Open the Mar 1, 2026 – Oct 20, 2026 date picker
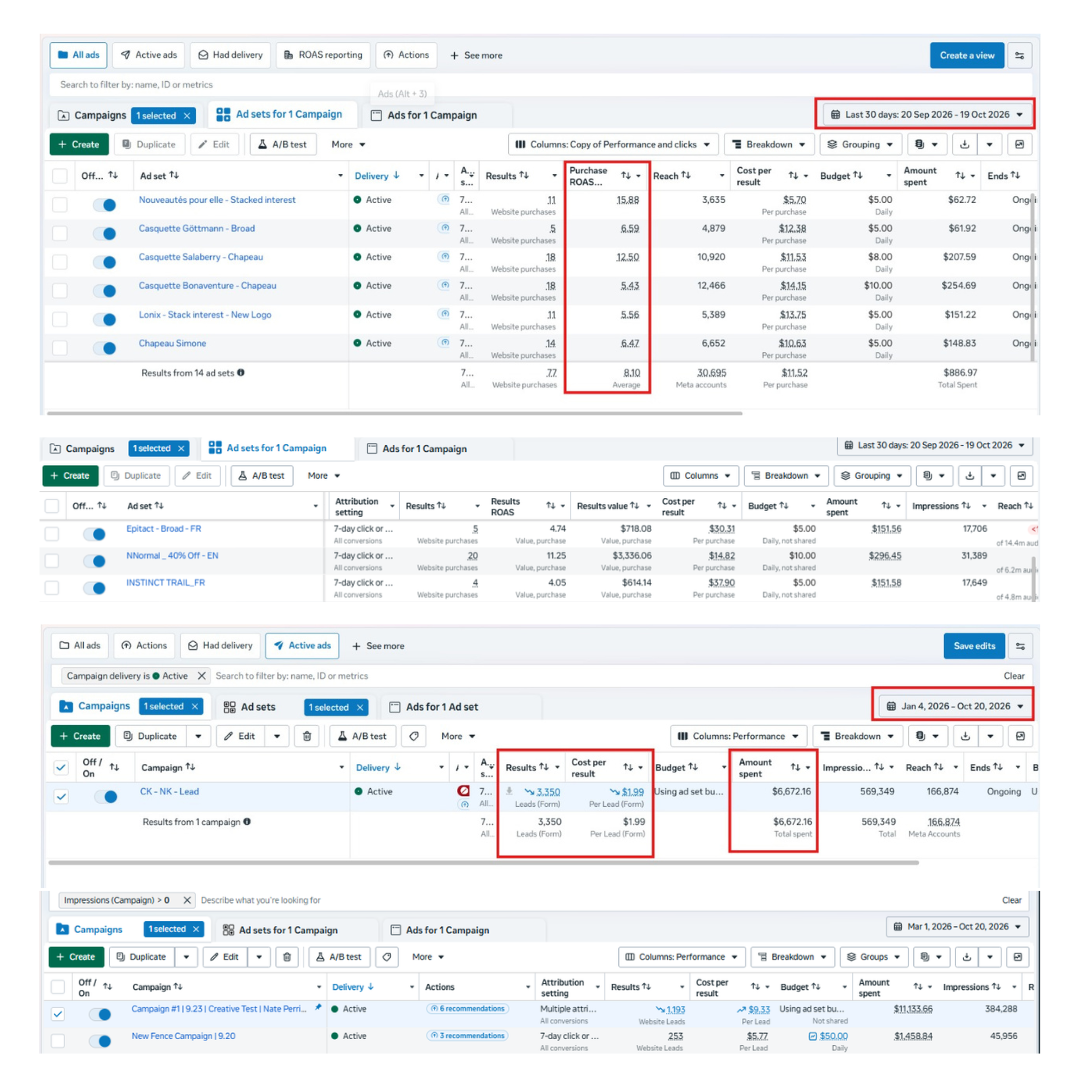Screen dimensions: 1080x1080 (958, 926)
